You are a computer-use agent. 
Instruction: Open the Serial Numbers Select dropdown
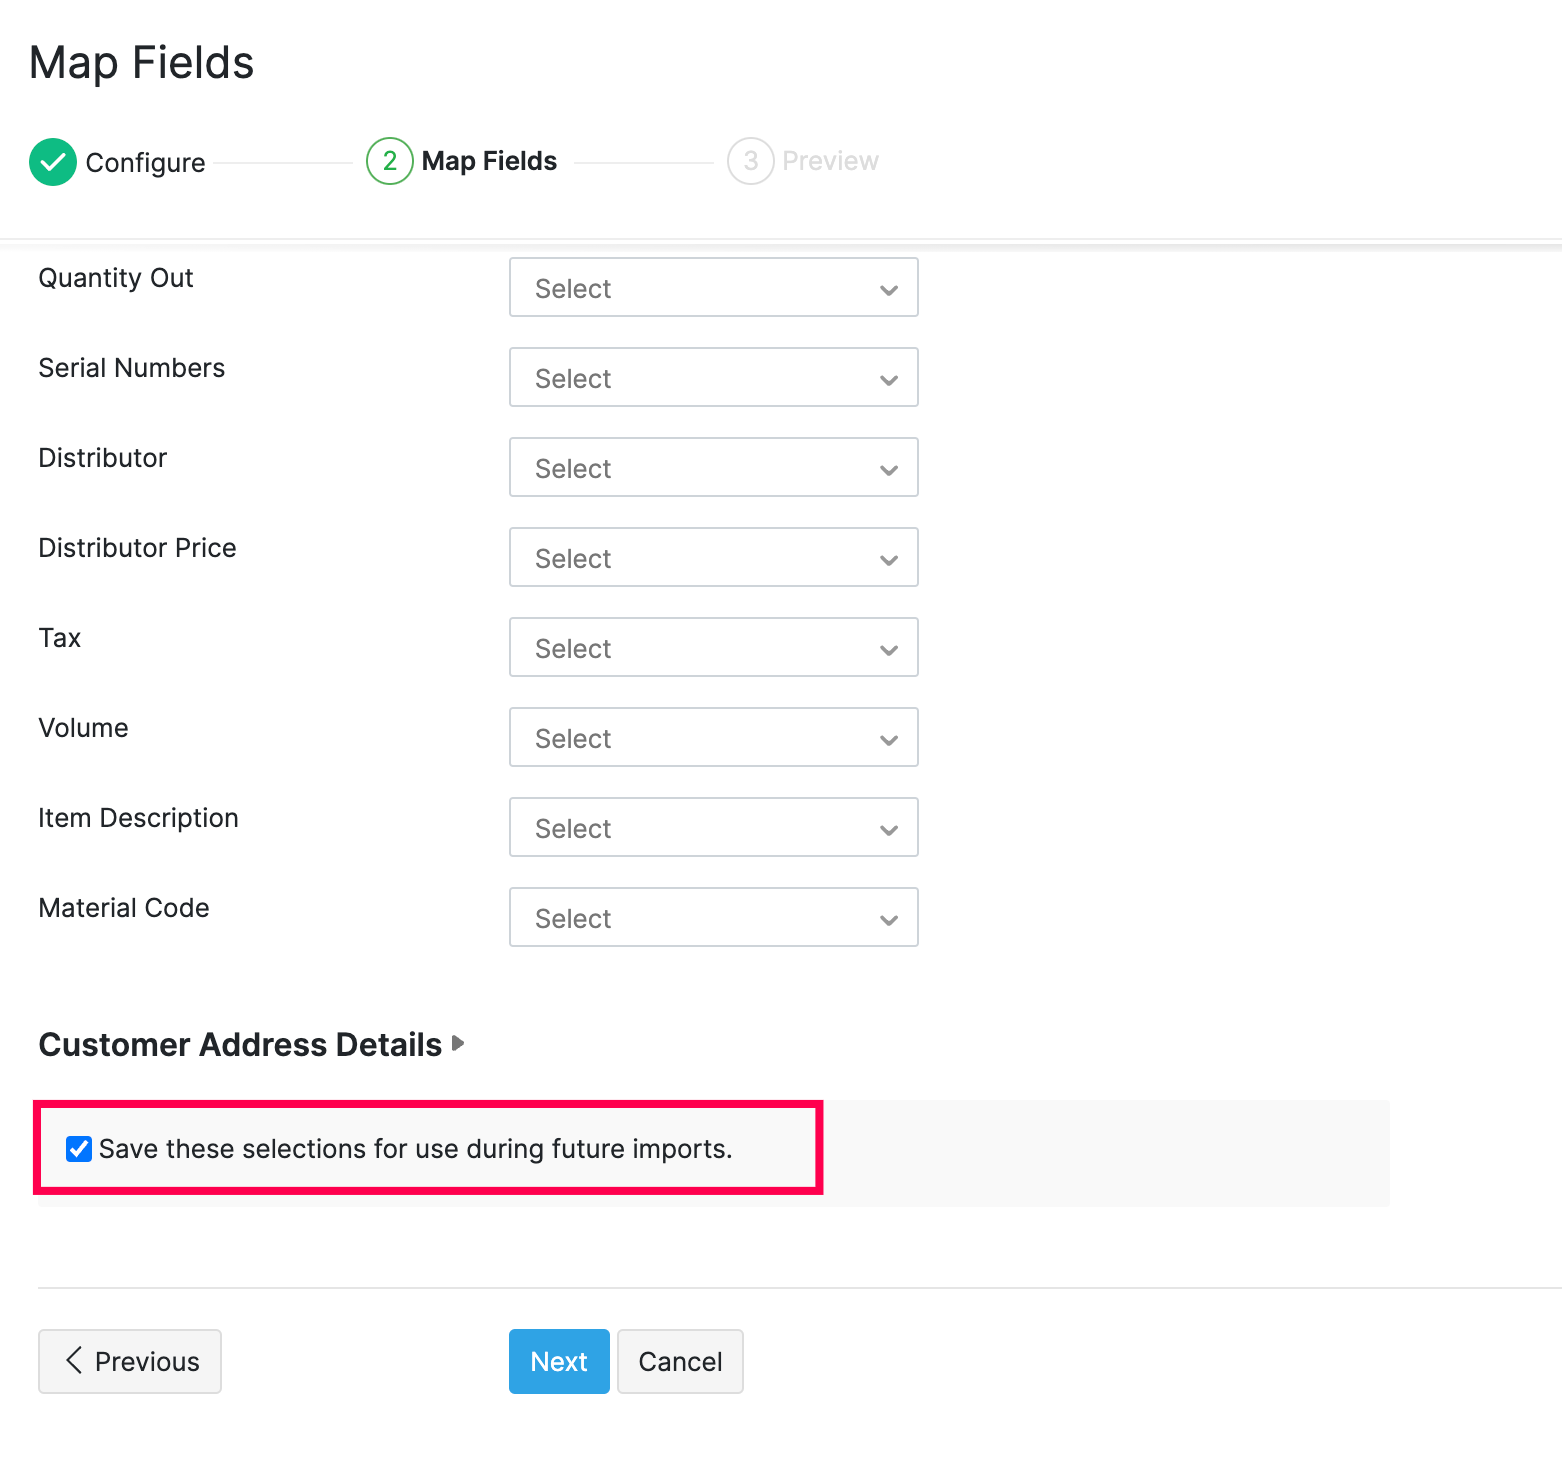click(x=713, y=378)
